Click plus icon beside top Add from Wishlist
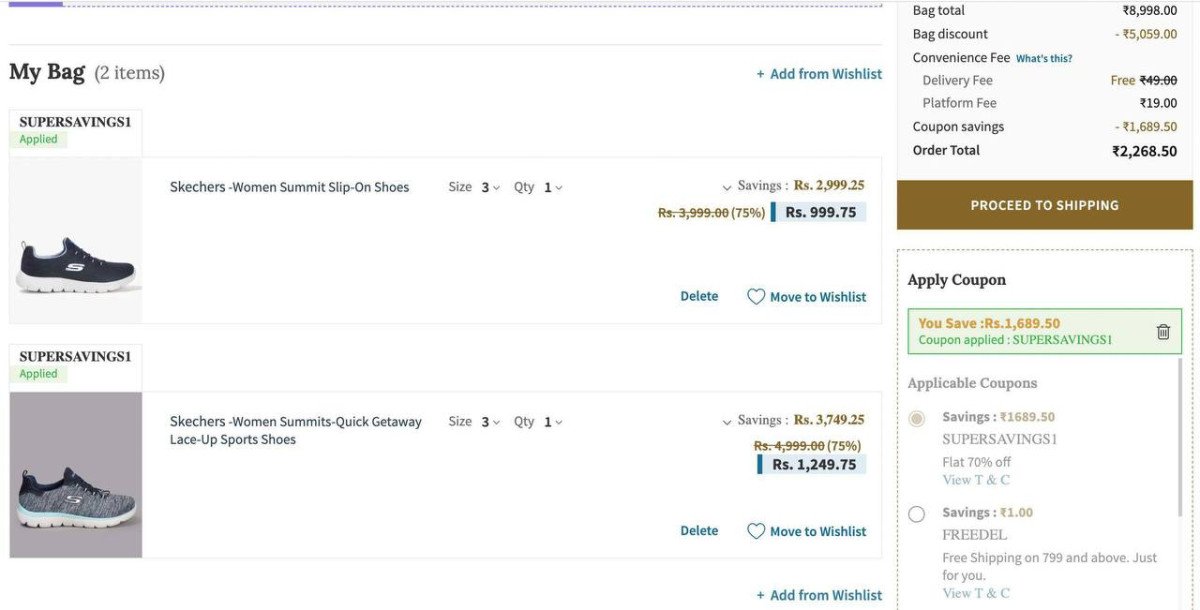This screenshot has width=1200, height=610. [x=760, y=74]
